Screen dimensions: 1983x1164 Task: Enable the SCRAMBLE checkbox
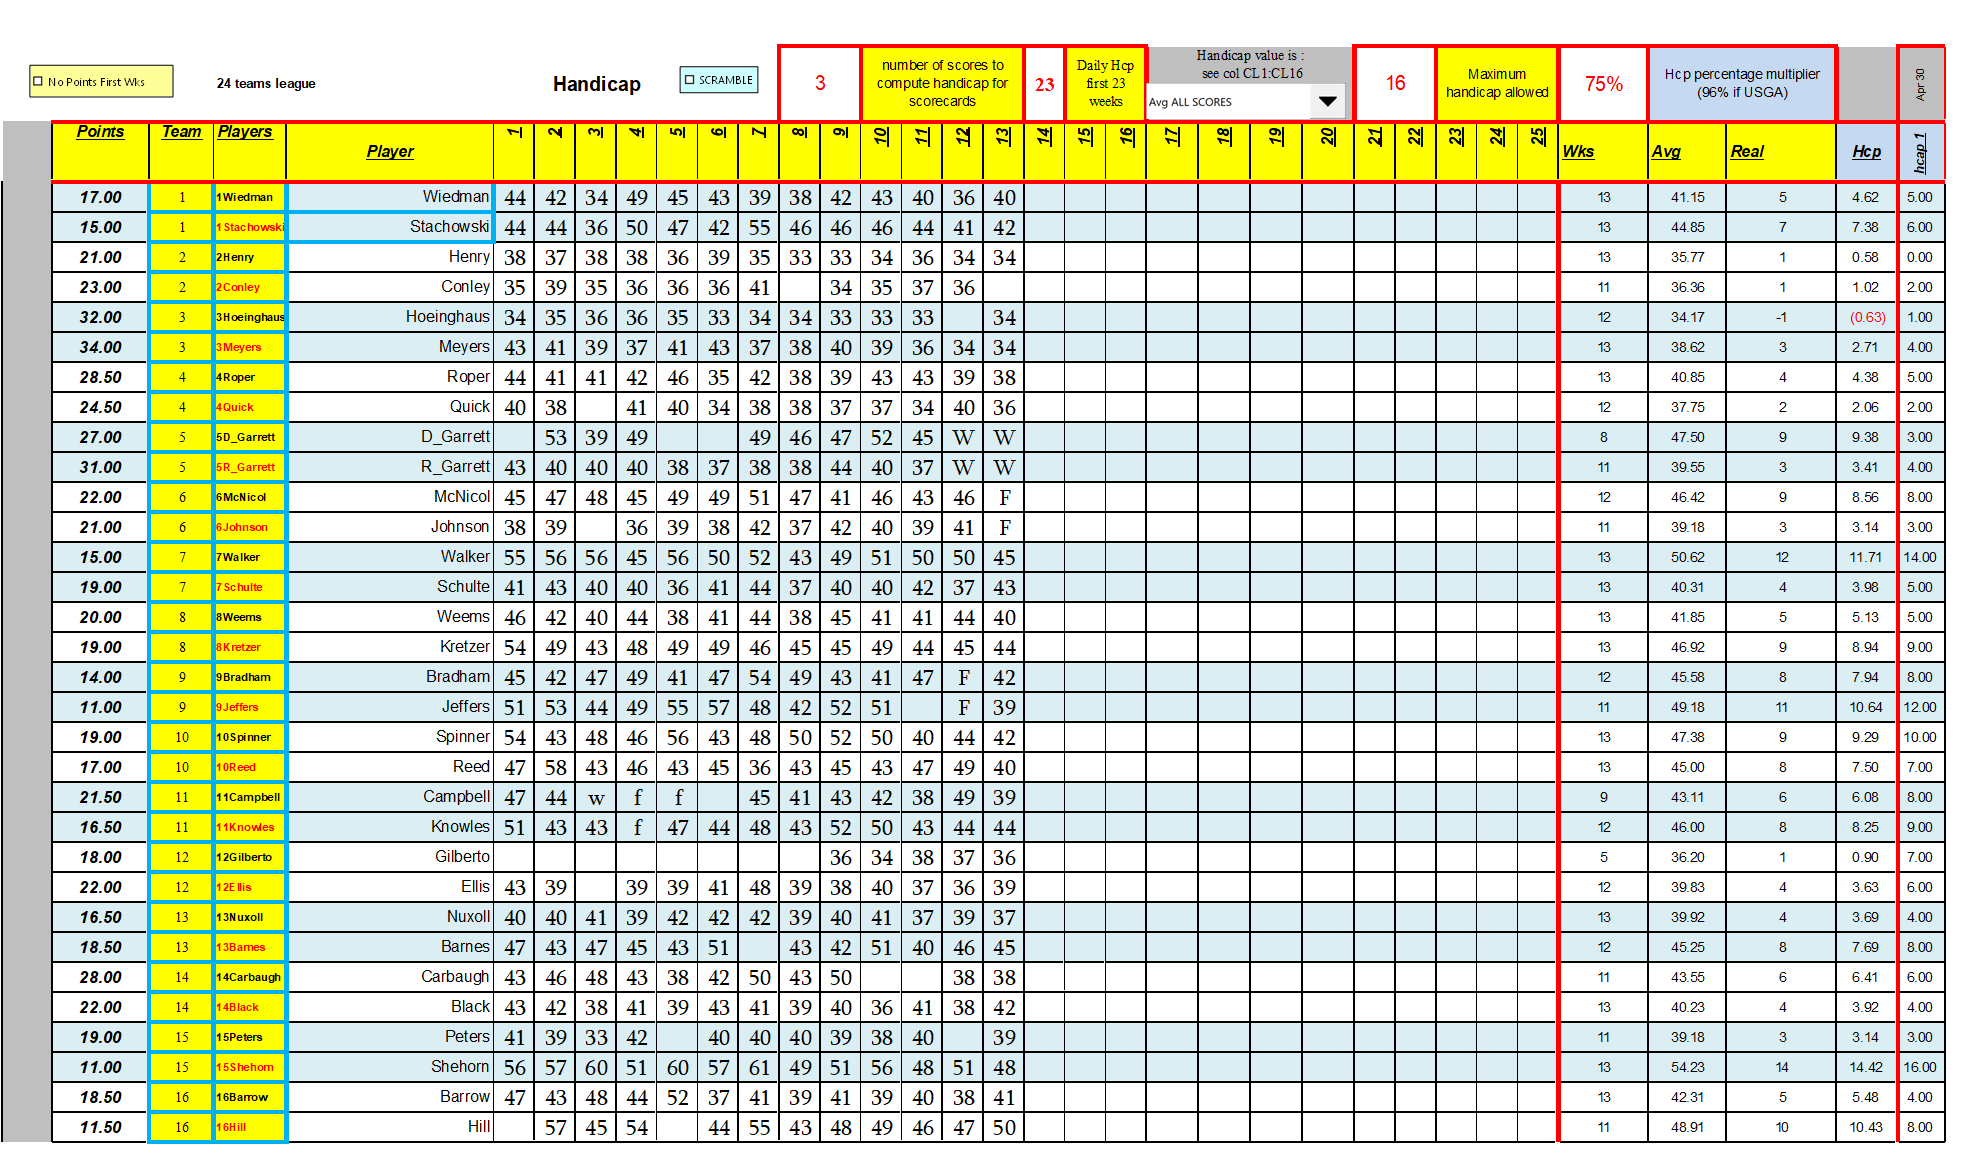point(689,80)
